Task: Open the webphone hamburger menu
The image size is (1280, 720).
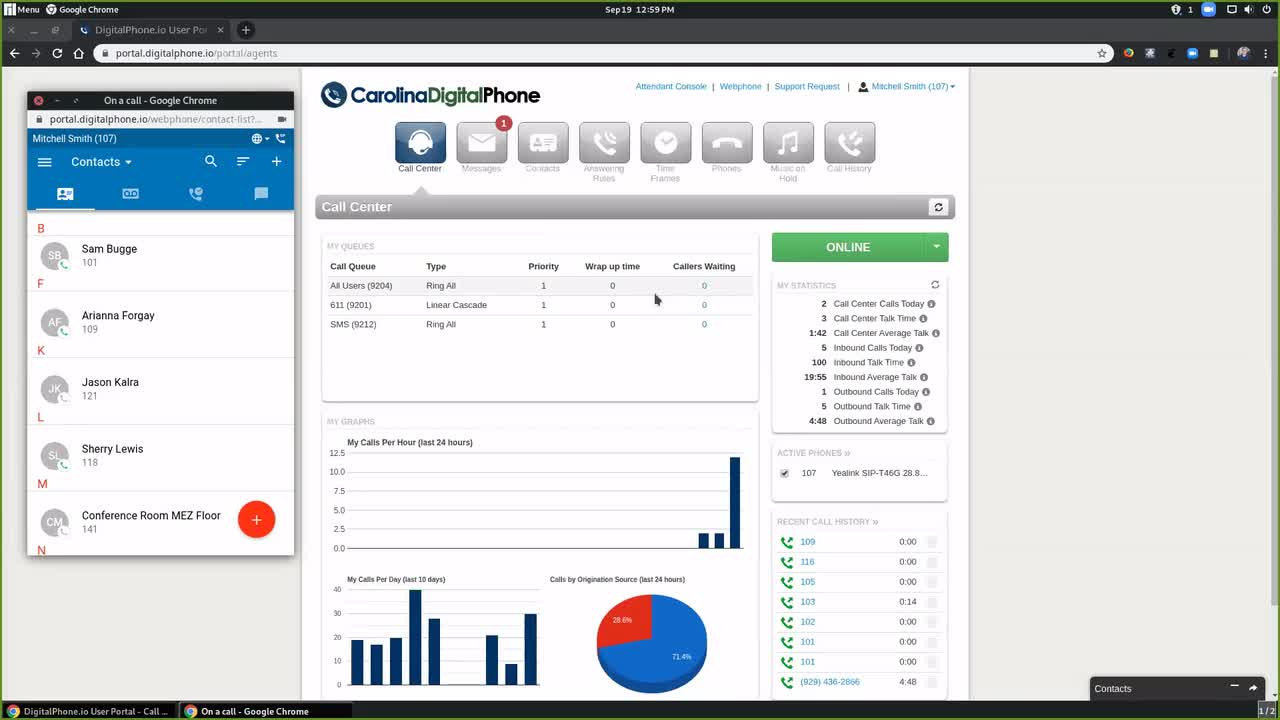Action: pos(44,162)
